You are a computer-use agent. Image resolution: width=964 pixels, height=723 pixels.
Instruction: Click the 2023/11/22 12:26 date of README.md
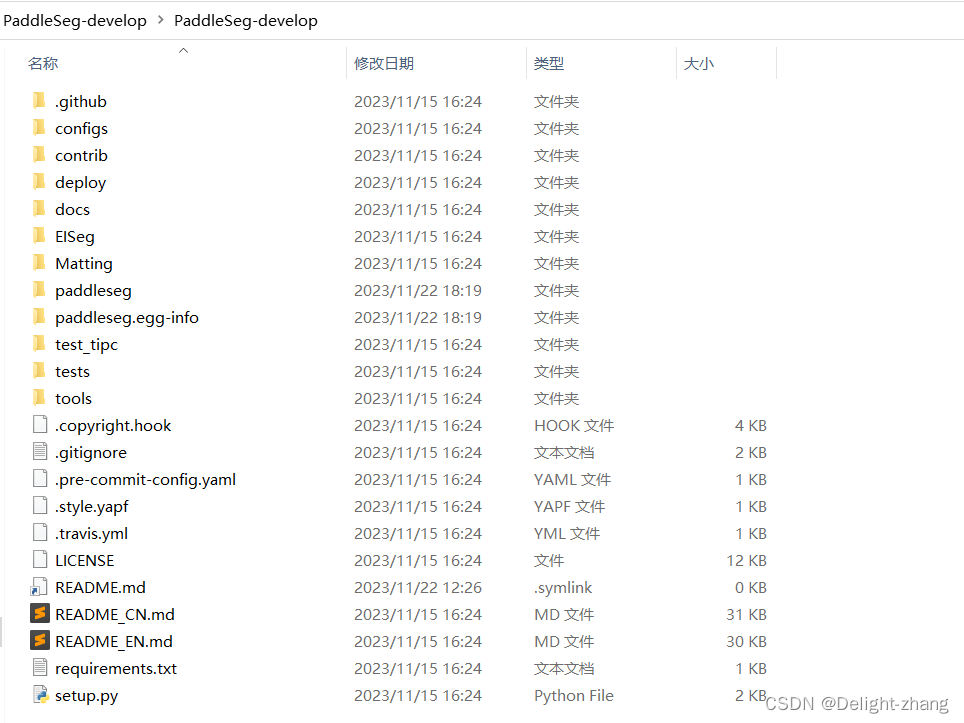pyautogui.click(x=418, y=588)
